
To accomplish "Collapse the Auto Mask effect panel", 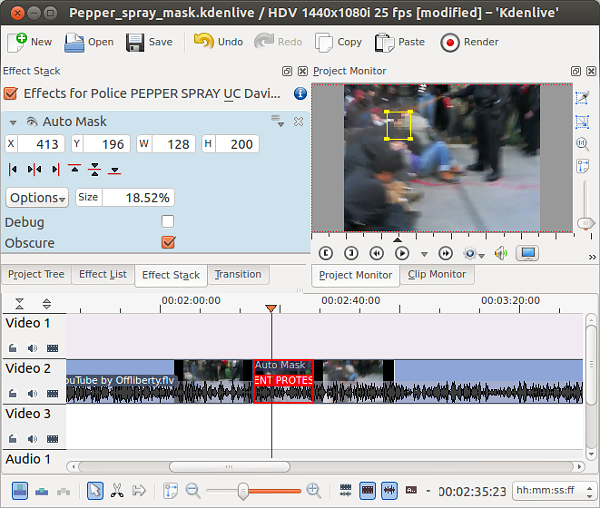I will point(12,122).
